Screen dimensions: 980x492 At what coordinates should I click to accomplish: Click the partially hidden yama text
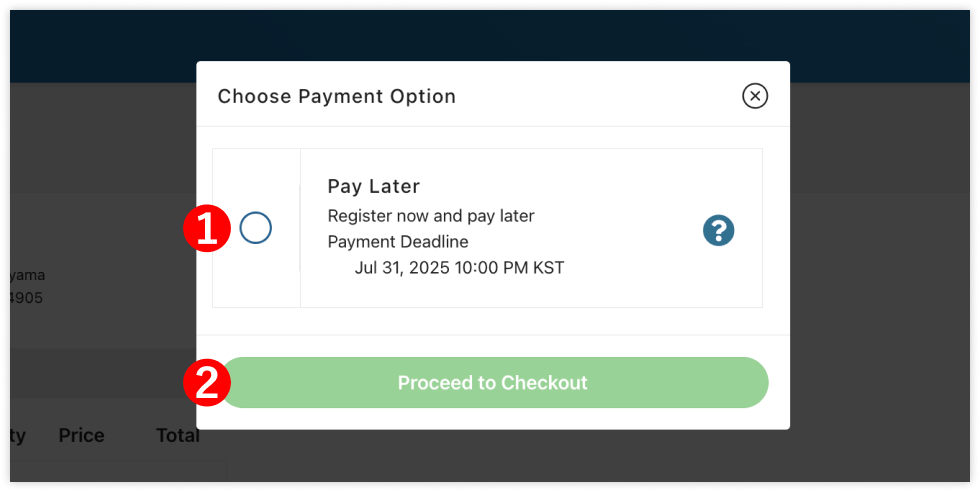[x=28, y=276]
